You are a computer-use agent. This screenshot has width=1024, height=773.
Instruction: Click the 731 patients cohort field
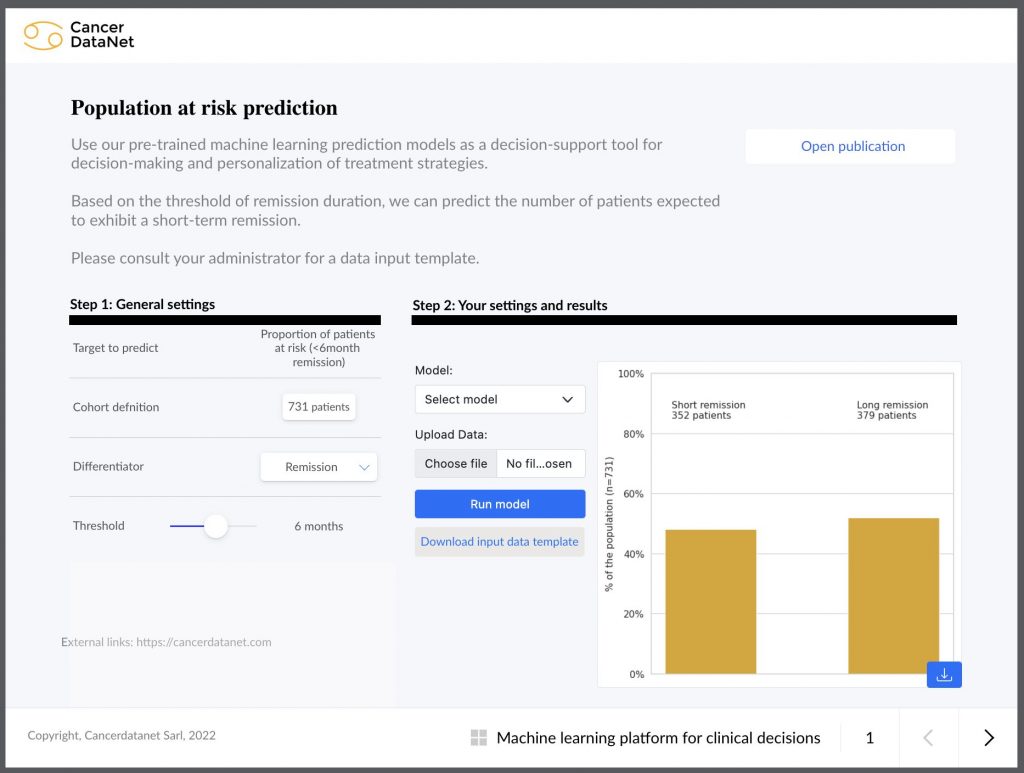[318, 406]
